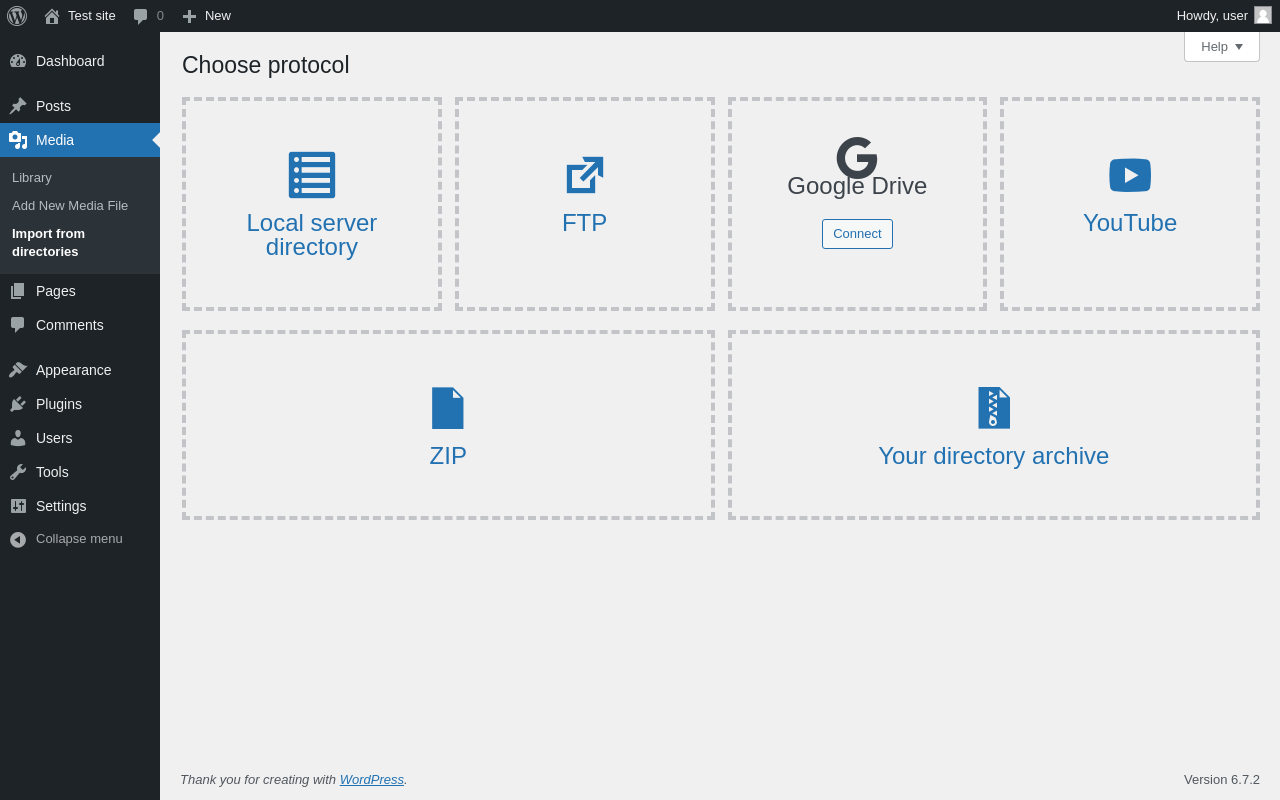The image size is (1280, 800).
Task: Click Collapse menu text
Action: pos(79,539)
